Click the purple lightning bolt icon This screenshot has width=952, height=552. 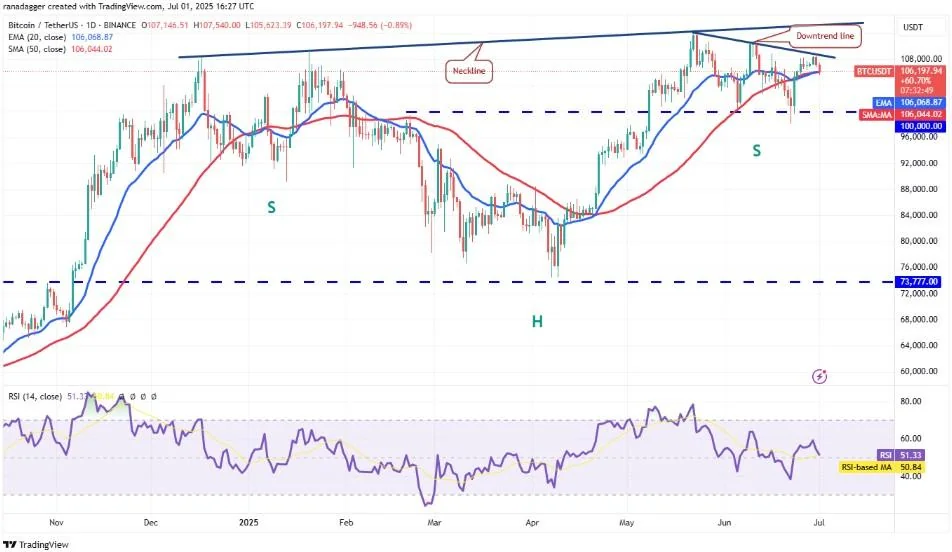pos(820,377)
